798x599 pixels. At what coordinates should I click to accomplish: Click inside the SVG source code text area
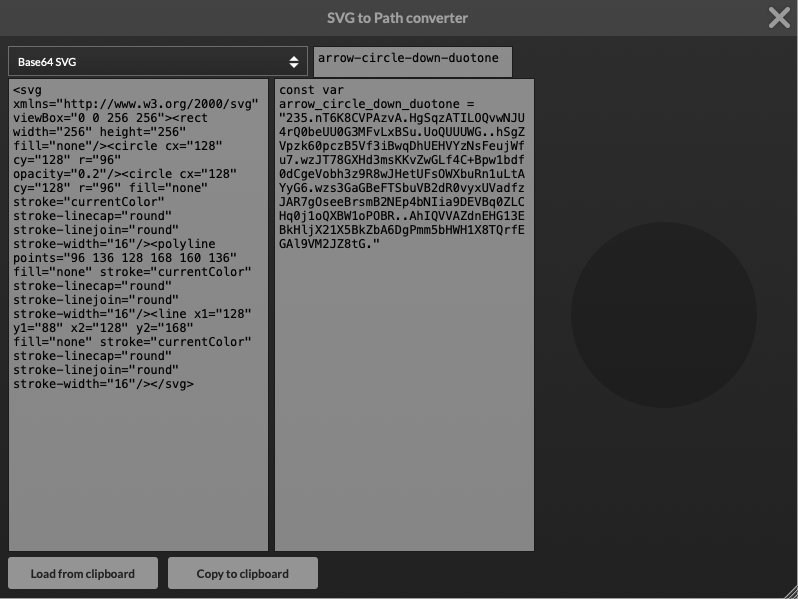tap(138, 315)
